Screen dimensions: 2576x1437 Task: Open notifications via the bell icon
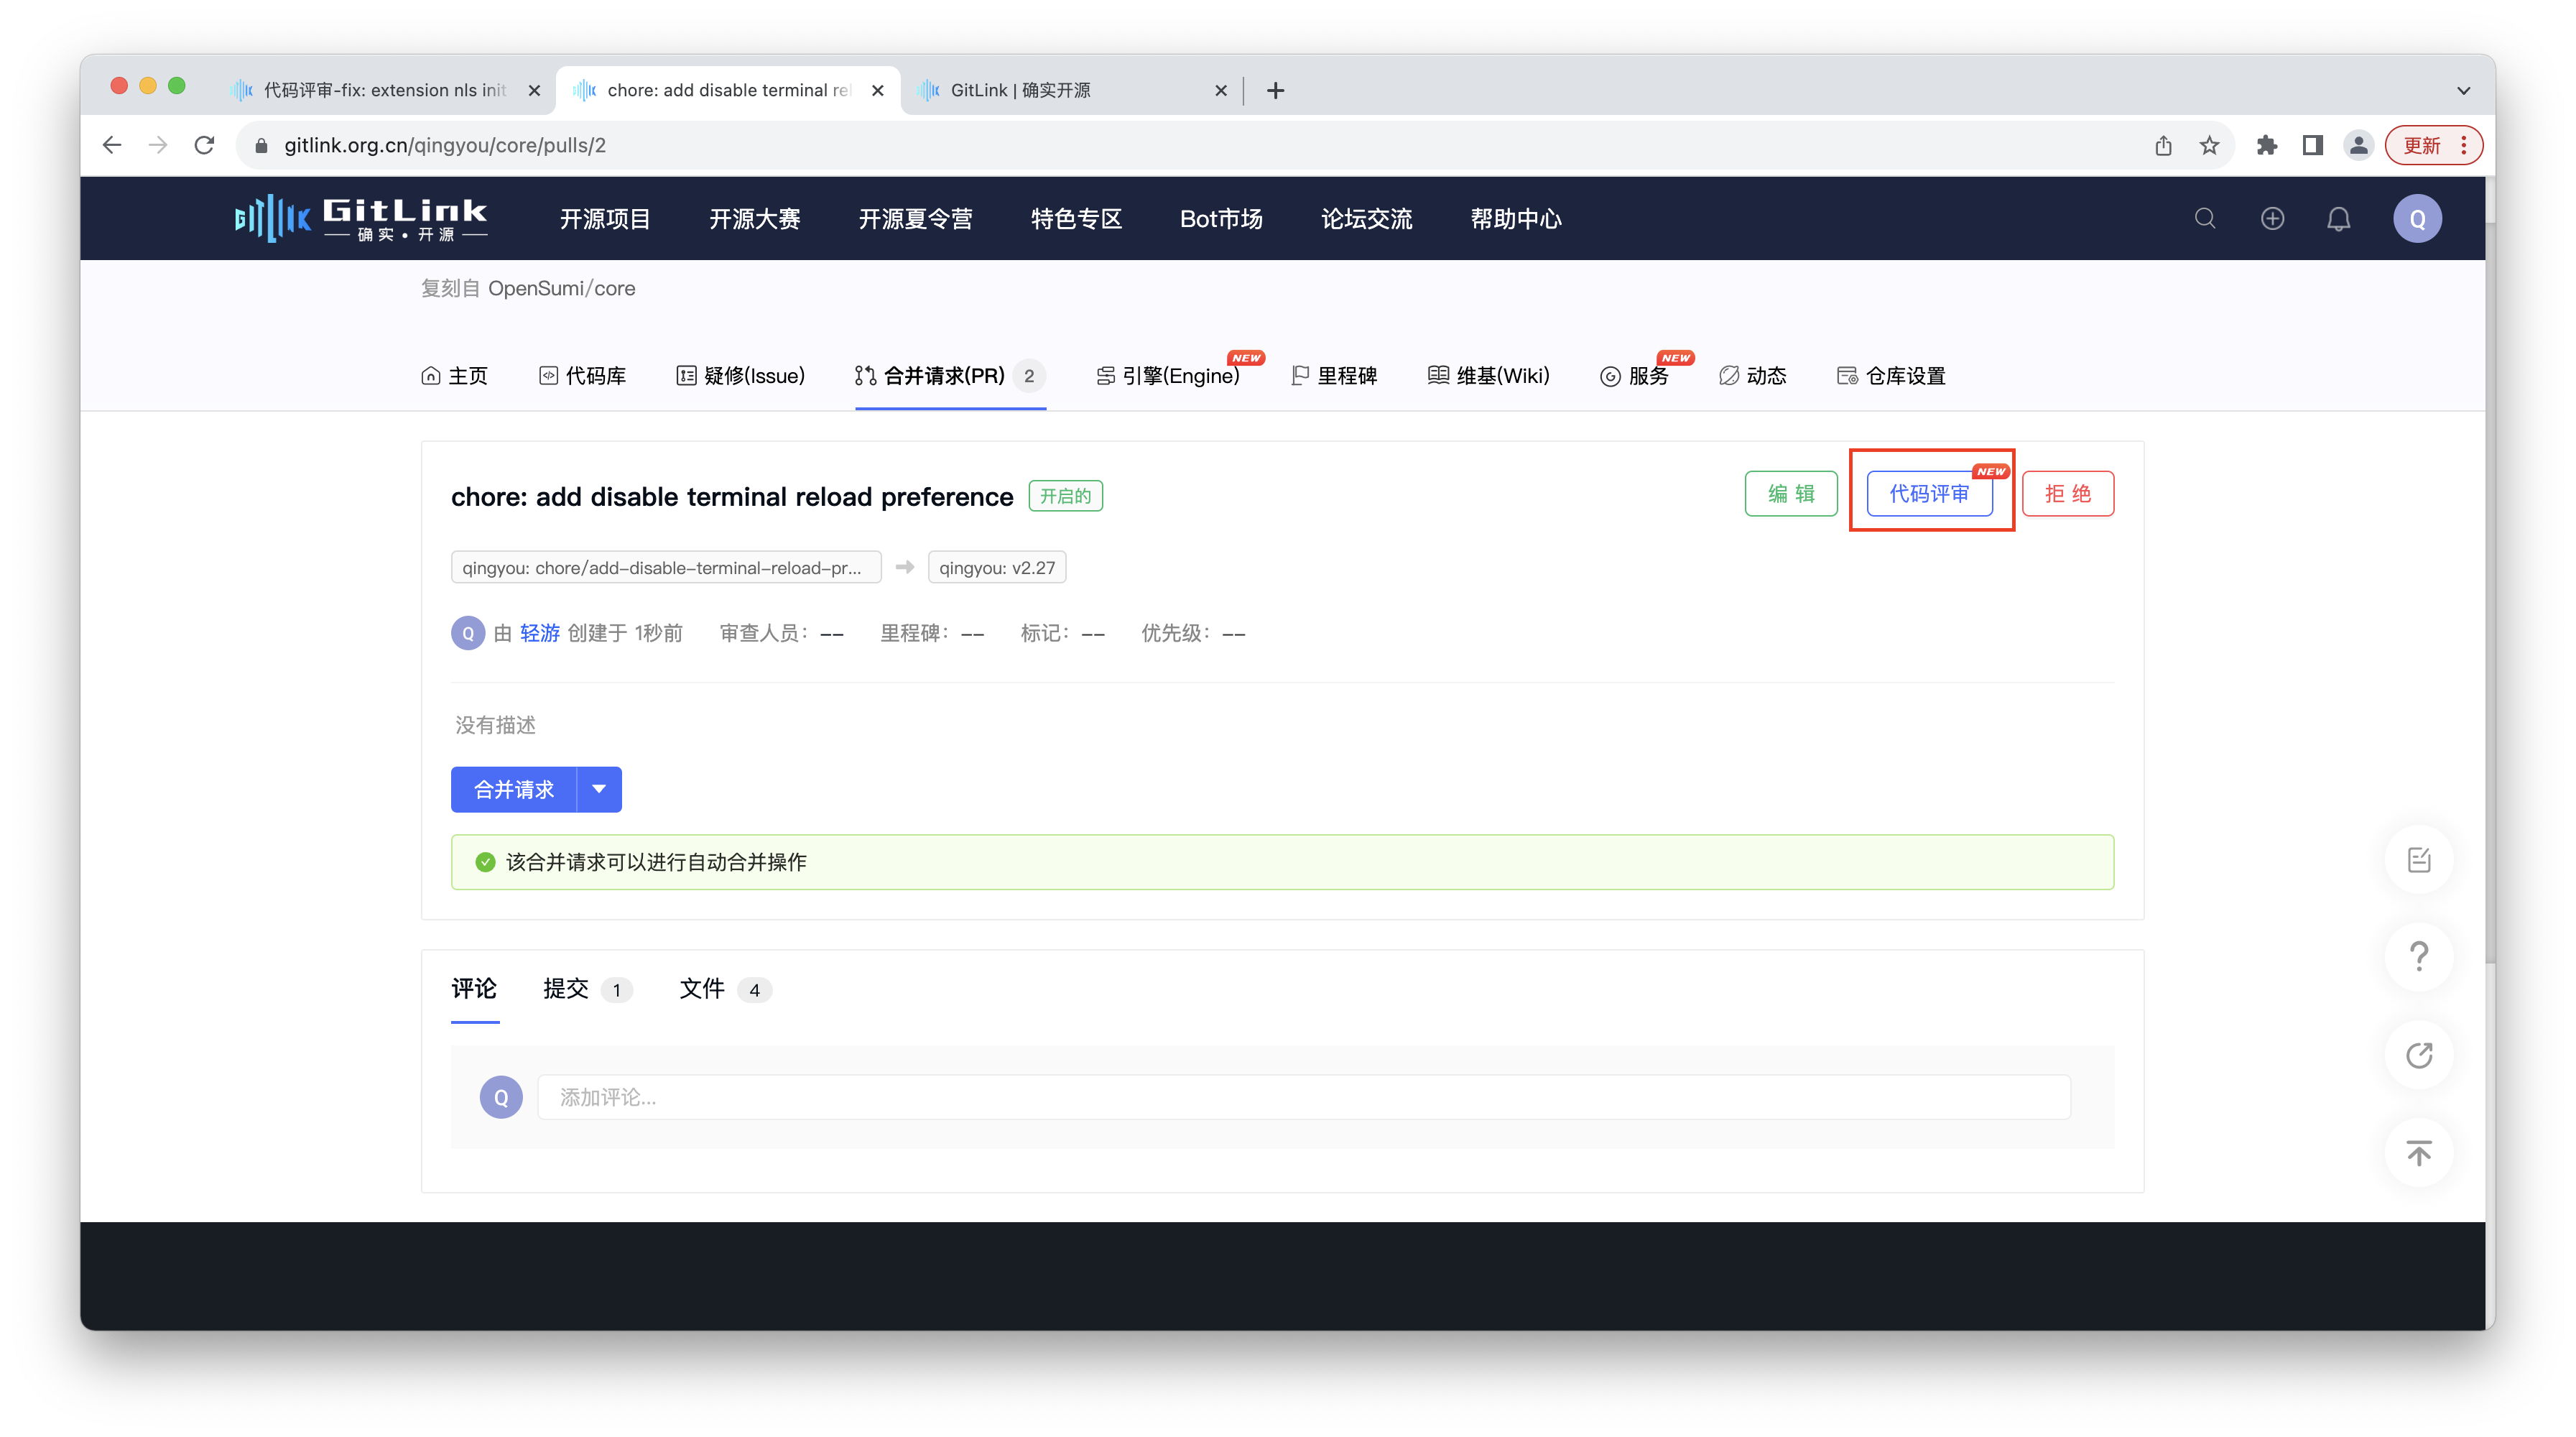tap(2339, 218)
